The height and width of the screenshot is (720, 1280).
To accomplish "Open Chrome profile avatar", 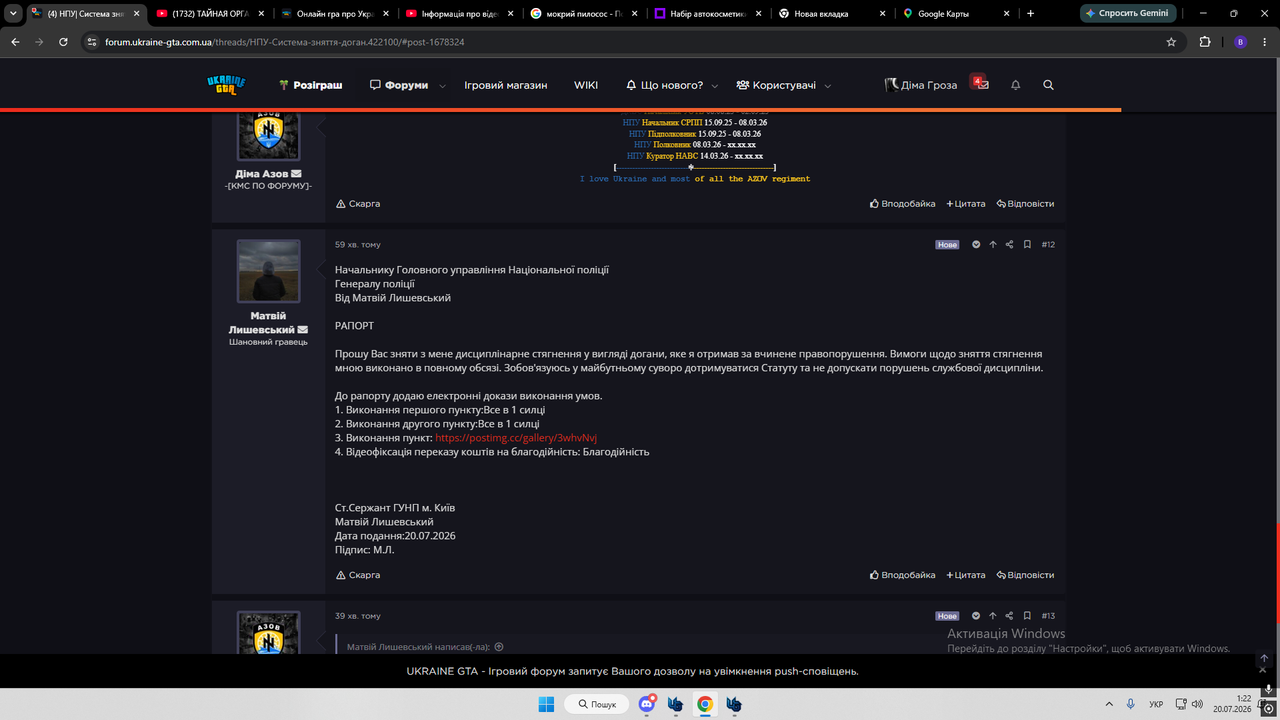I will tap(1241, 42).
